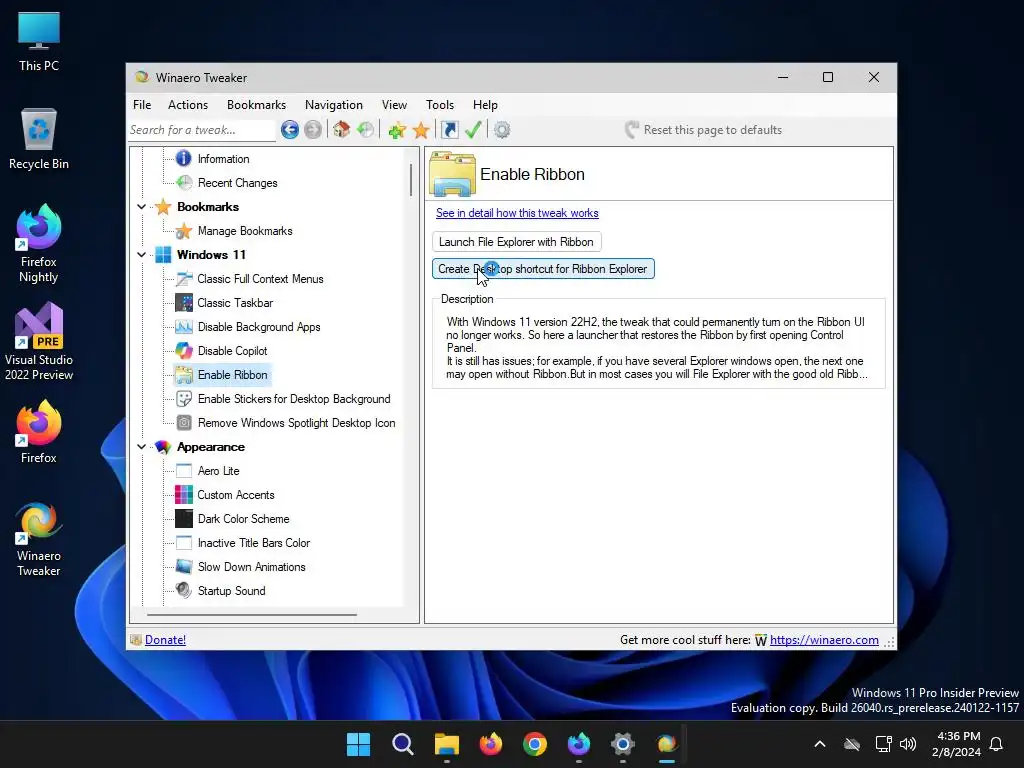Open 'See in detail how this tweak works' link
Viewport: 1024px width, 768px height.
pyautogui.click(x=517, y=213)
